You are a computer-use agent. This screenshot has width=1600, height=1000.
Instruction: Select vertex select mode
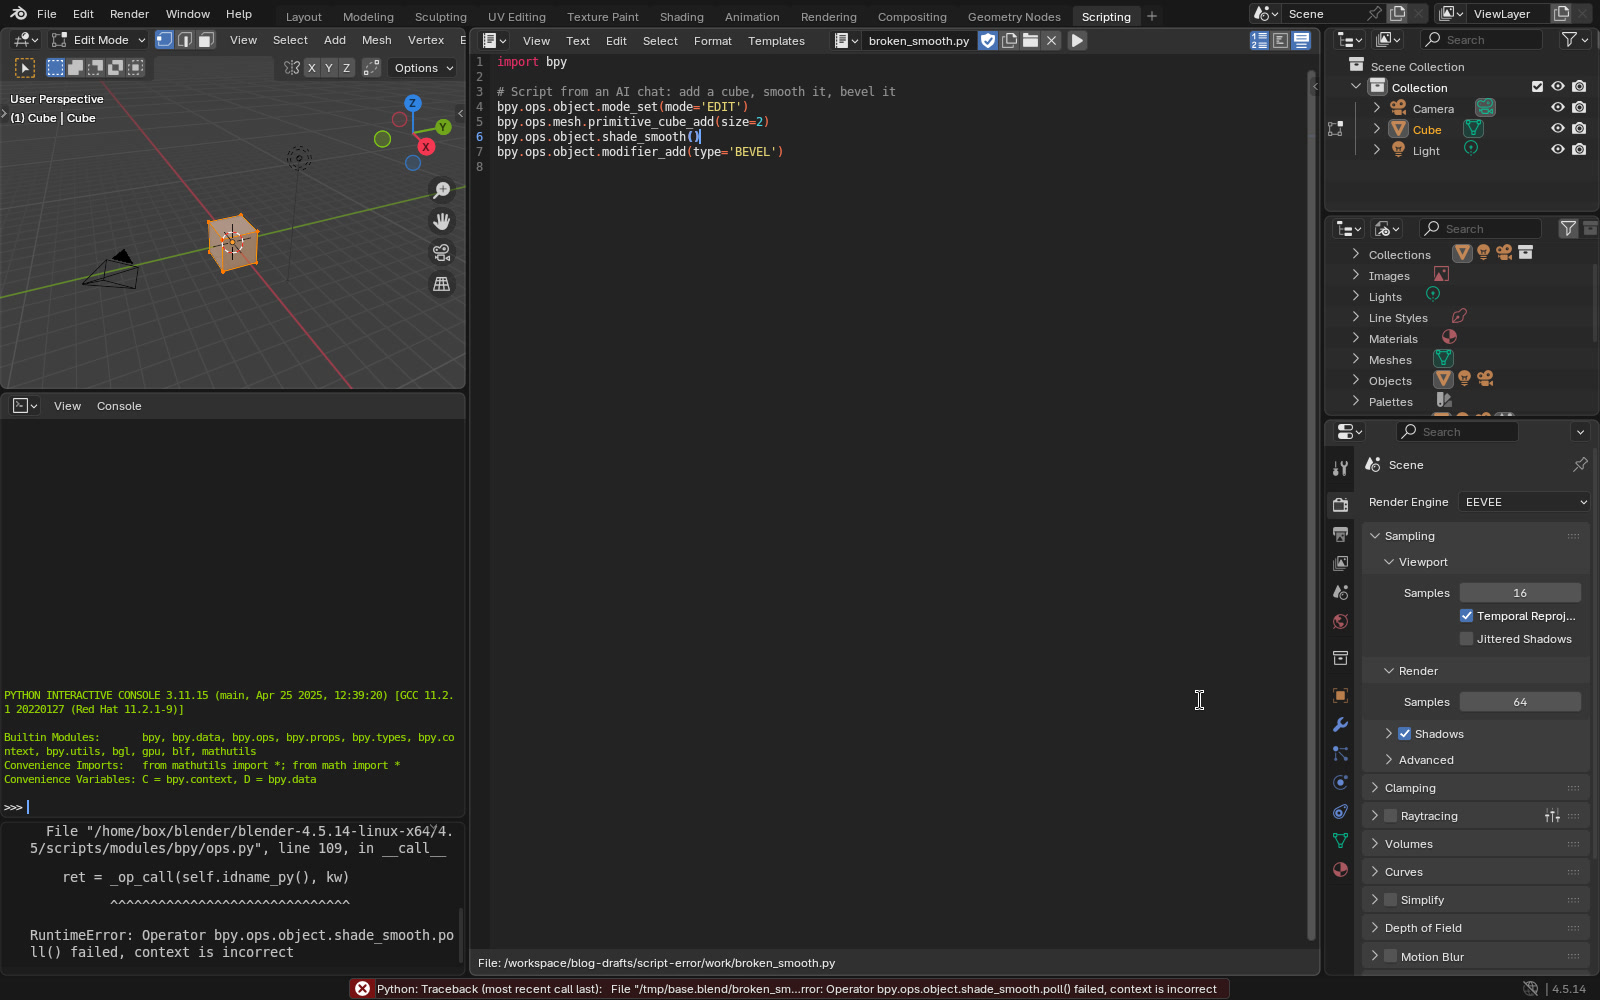pos(164,40)
